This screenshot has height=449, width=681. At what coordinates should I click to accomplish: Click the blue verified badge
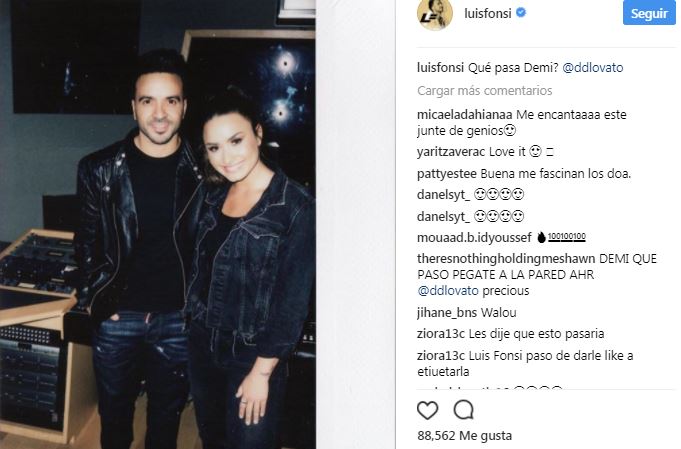521,13
